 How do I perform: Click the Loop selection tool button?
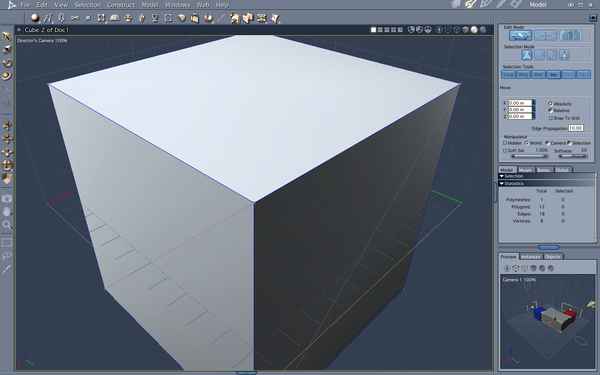(x=509, y=75)
